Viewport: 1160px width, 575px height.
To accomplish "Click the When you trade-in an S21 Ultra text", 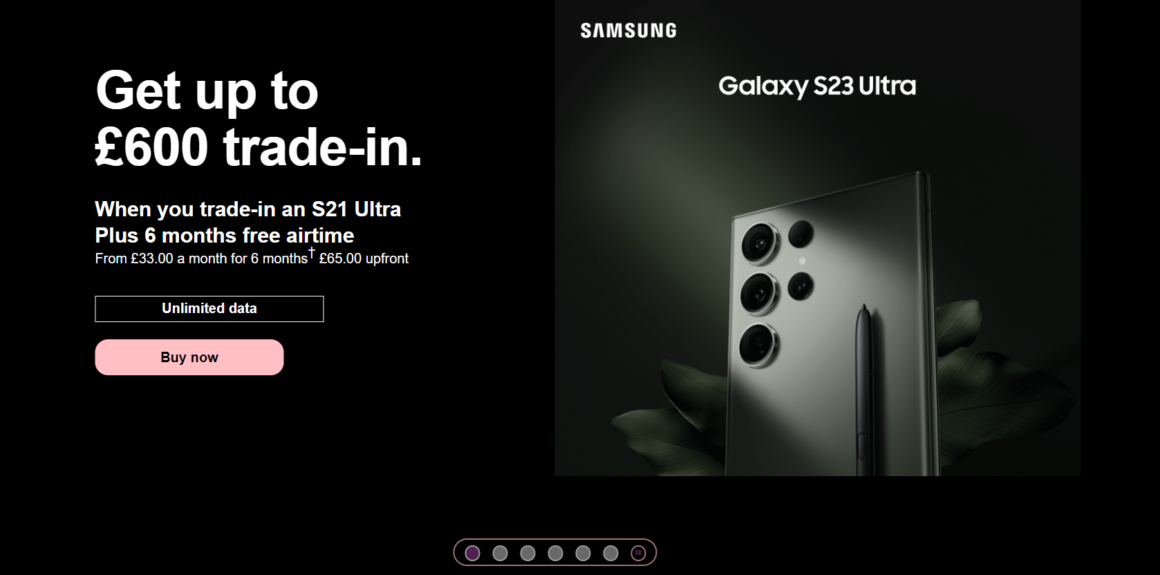I will pyautogui.click(x=248, y=209).
